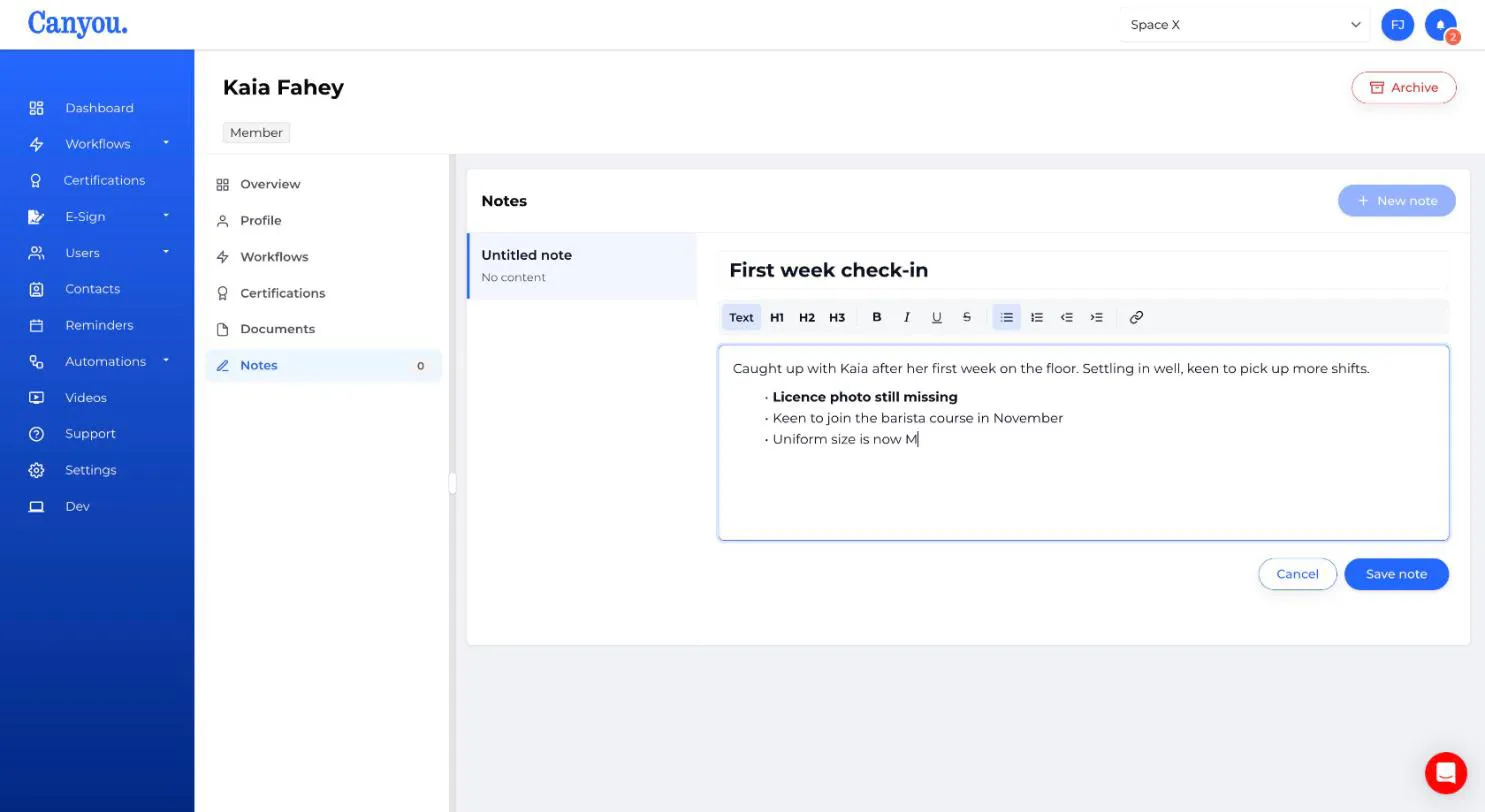Click the outdent list icon

click(1067, 317)
